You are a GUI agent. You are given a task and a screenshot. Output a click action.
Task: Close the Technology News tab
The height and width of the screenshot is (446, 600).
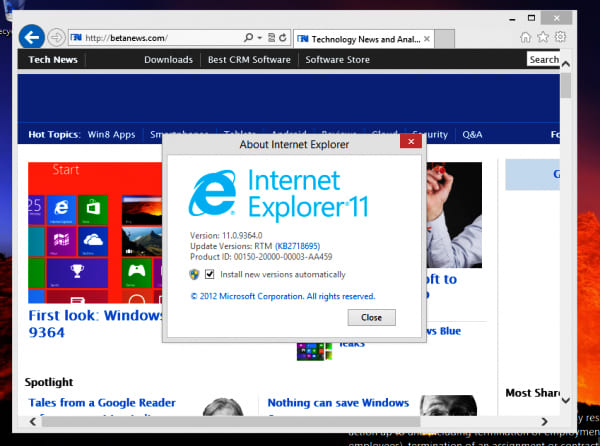(427, 39)
